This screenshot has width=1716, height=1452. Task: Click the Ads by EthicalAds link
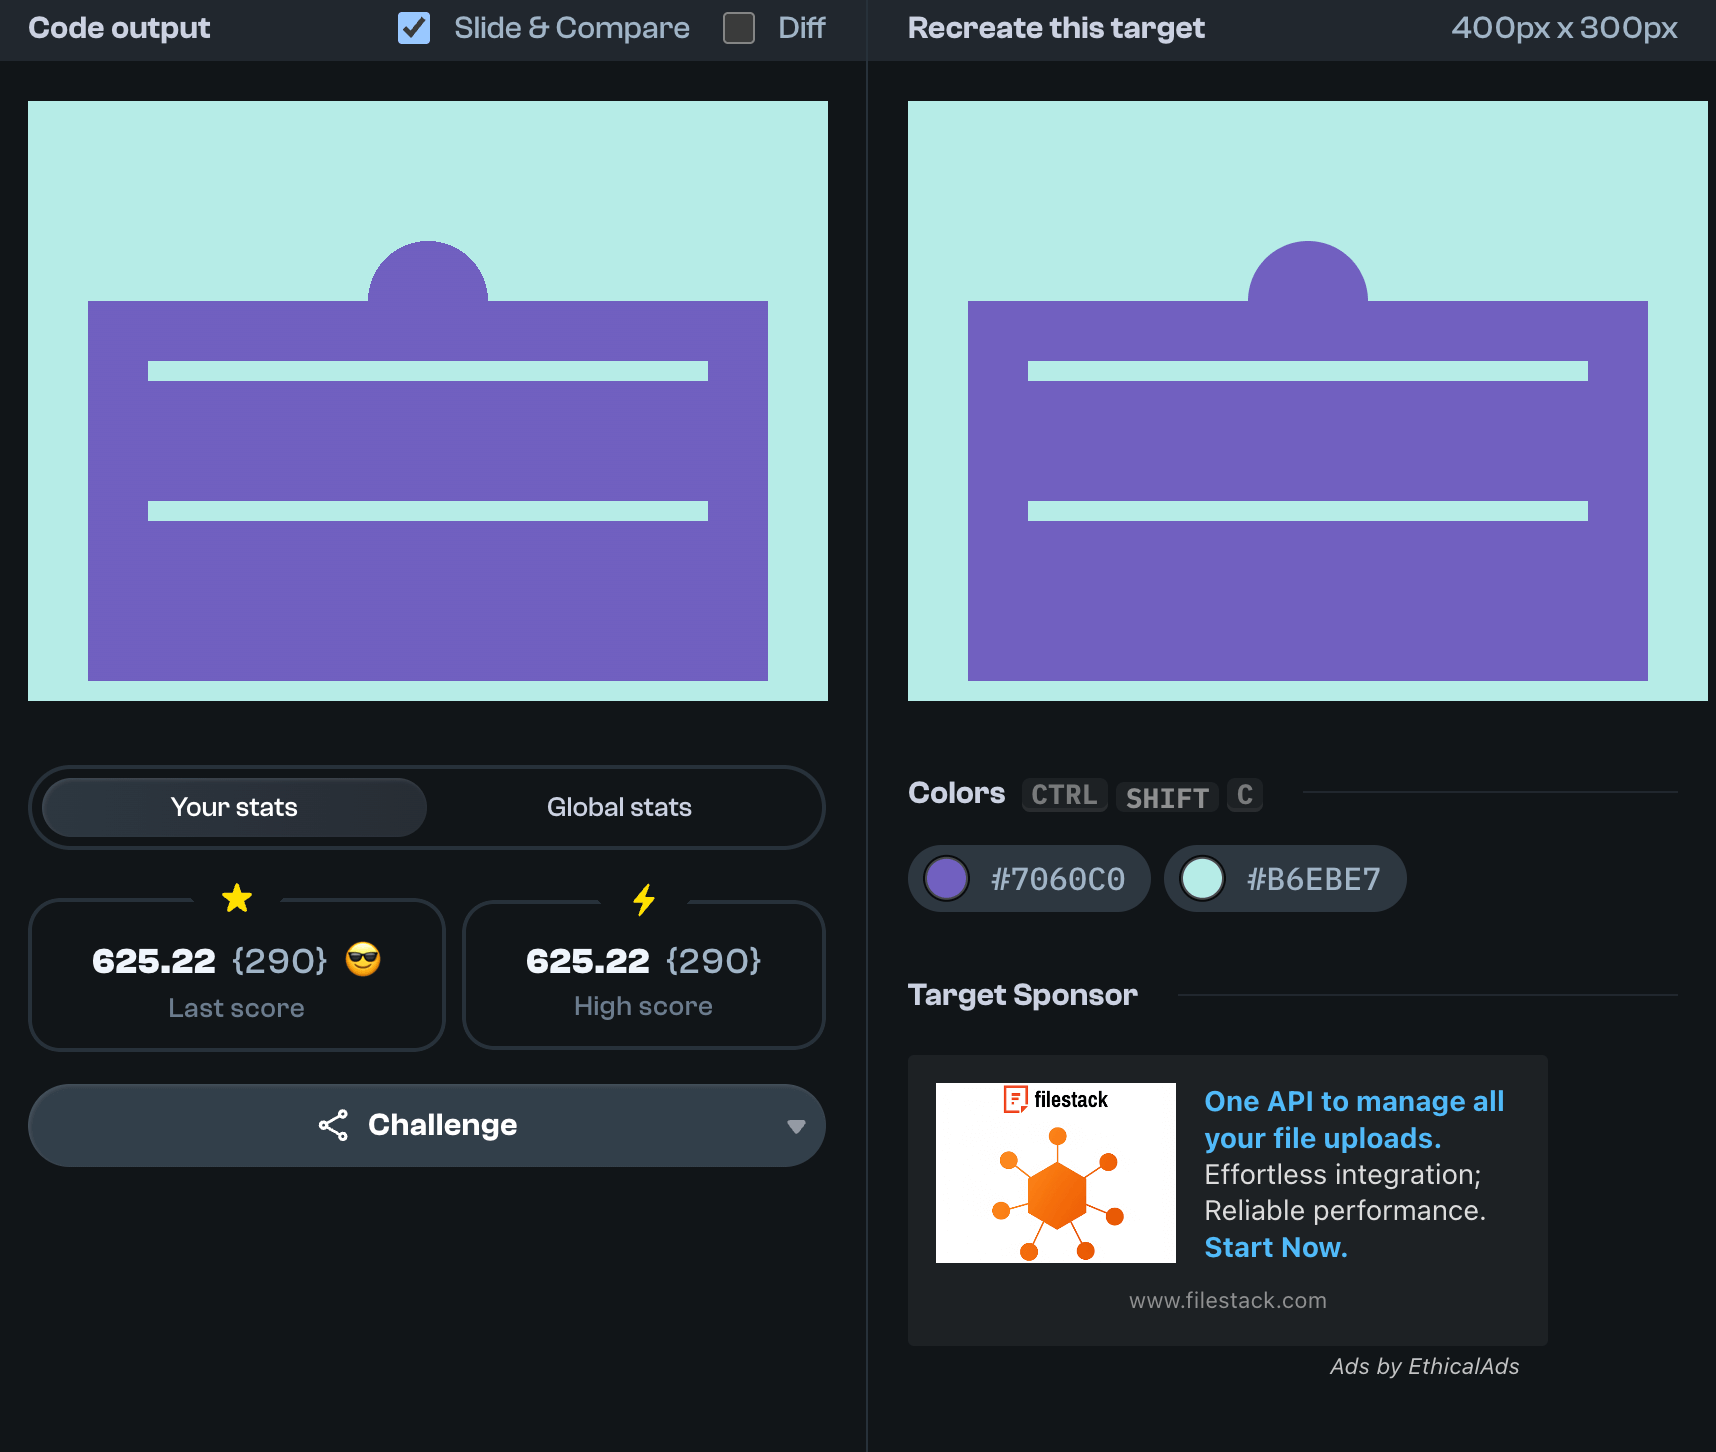pyautogui.click(x=1424, y=1366)
